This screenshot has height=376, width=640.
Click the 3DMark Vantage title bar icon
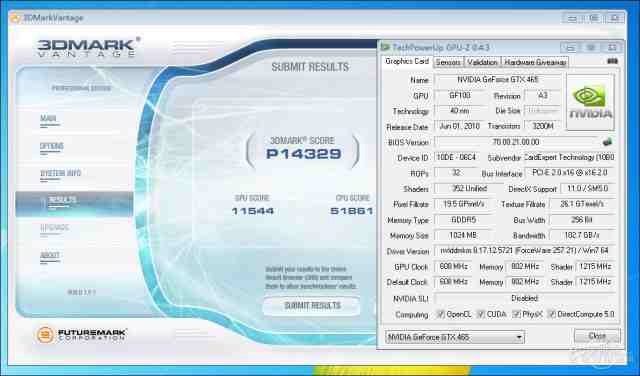coord(15,18)
